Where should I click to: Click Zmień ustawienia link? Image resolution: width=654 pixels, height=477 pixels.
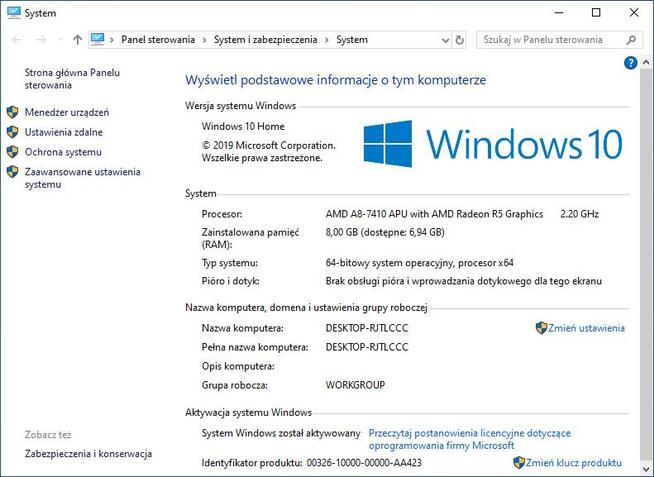click(x=586, y=328)
